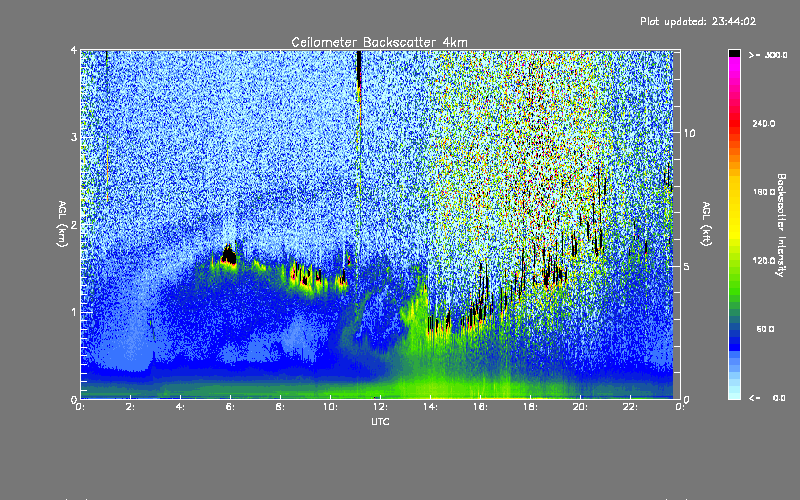Click the "Backscatter Intensity" colorbar label
The width and height of the screenshot is (800, 500).
tap(781, 225)
